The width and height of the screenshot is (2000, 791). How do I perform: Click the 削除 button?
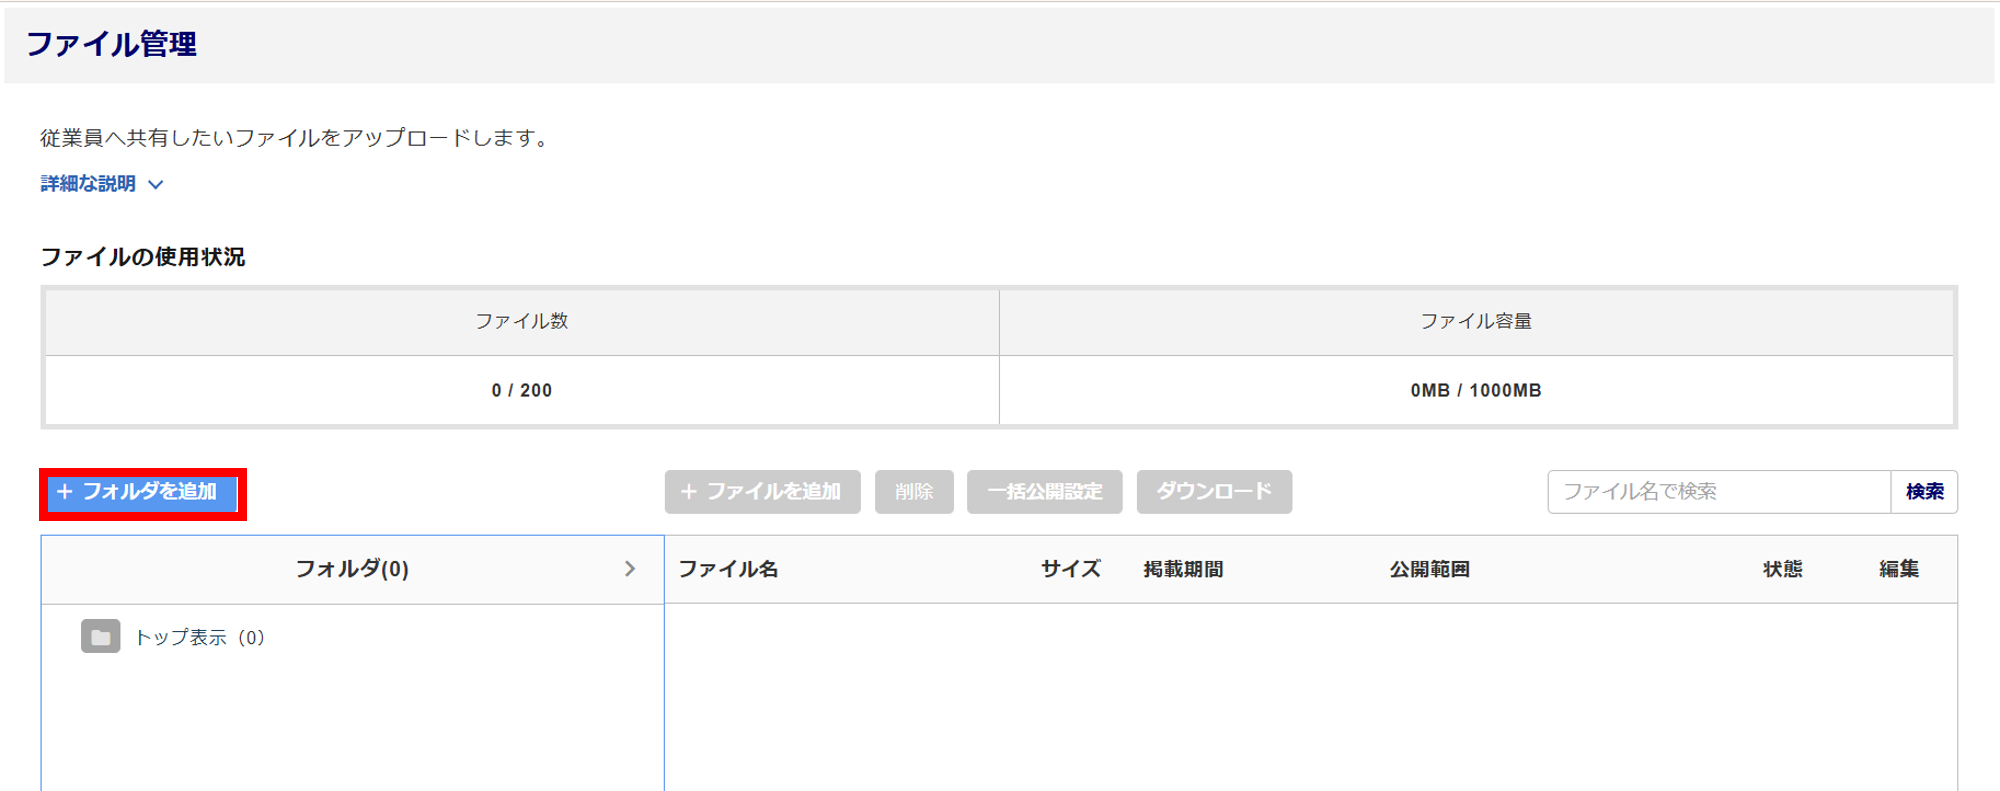tap(914, 492)
